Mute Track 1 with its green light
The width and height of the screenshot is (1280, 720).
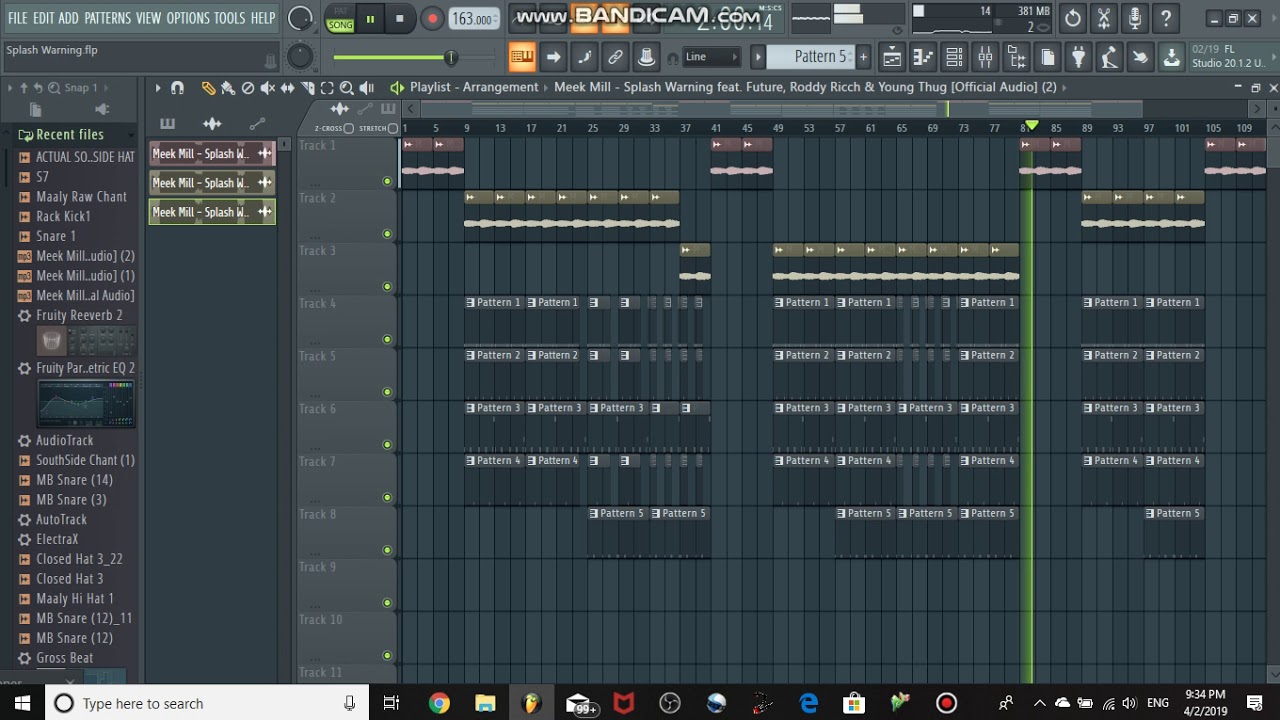tap(387, 181)
